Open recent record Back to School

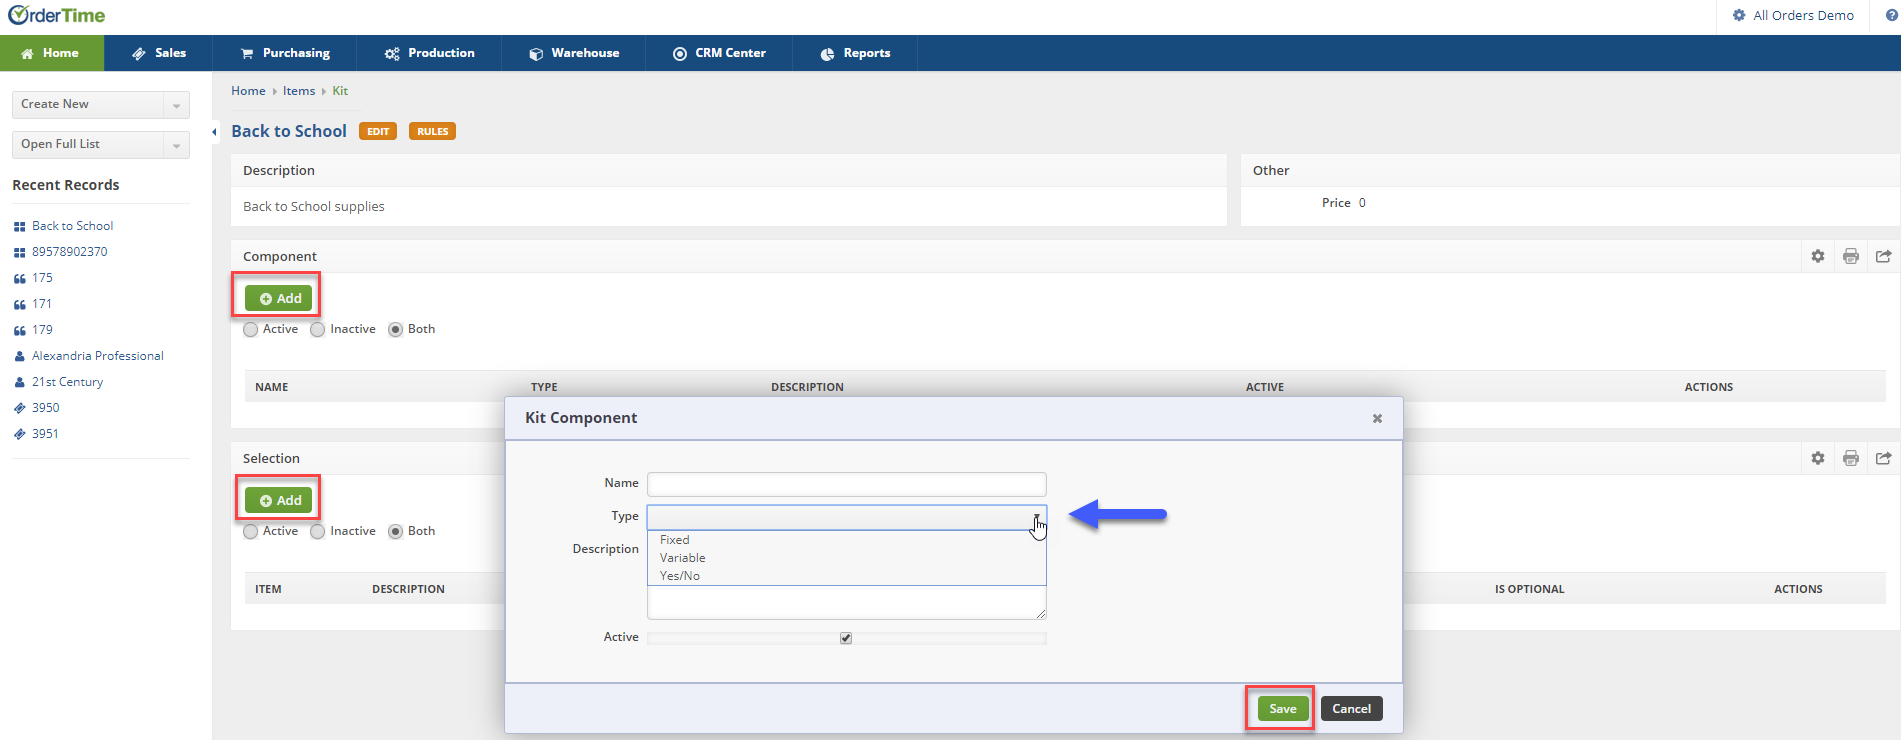pyautogui.click(x=72, y=226)
